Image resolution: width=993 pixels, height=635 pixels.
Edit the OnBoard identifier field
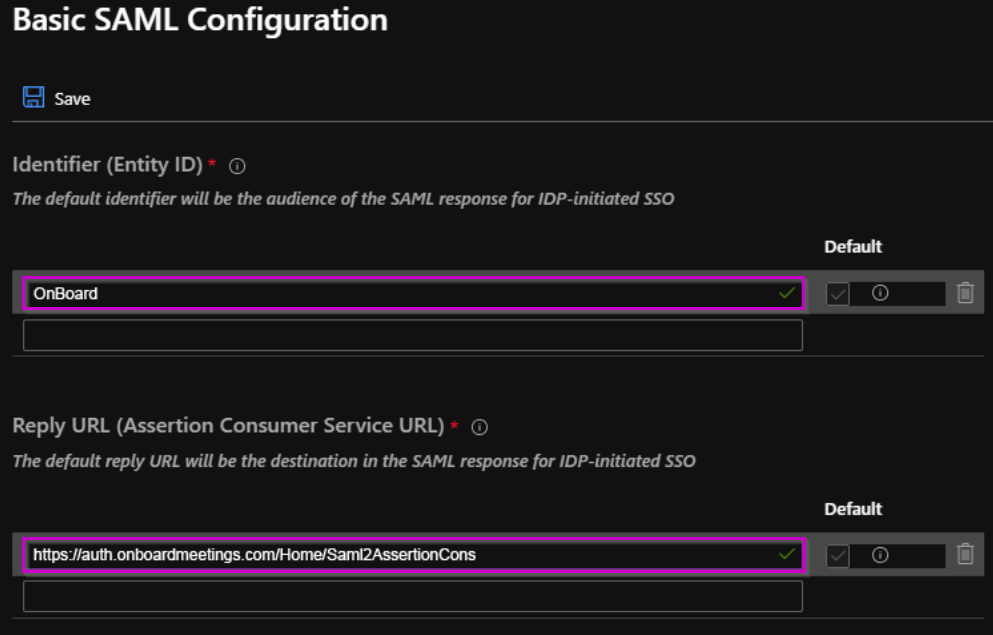pos(414,293)
